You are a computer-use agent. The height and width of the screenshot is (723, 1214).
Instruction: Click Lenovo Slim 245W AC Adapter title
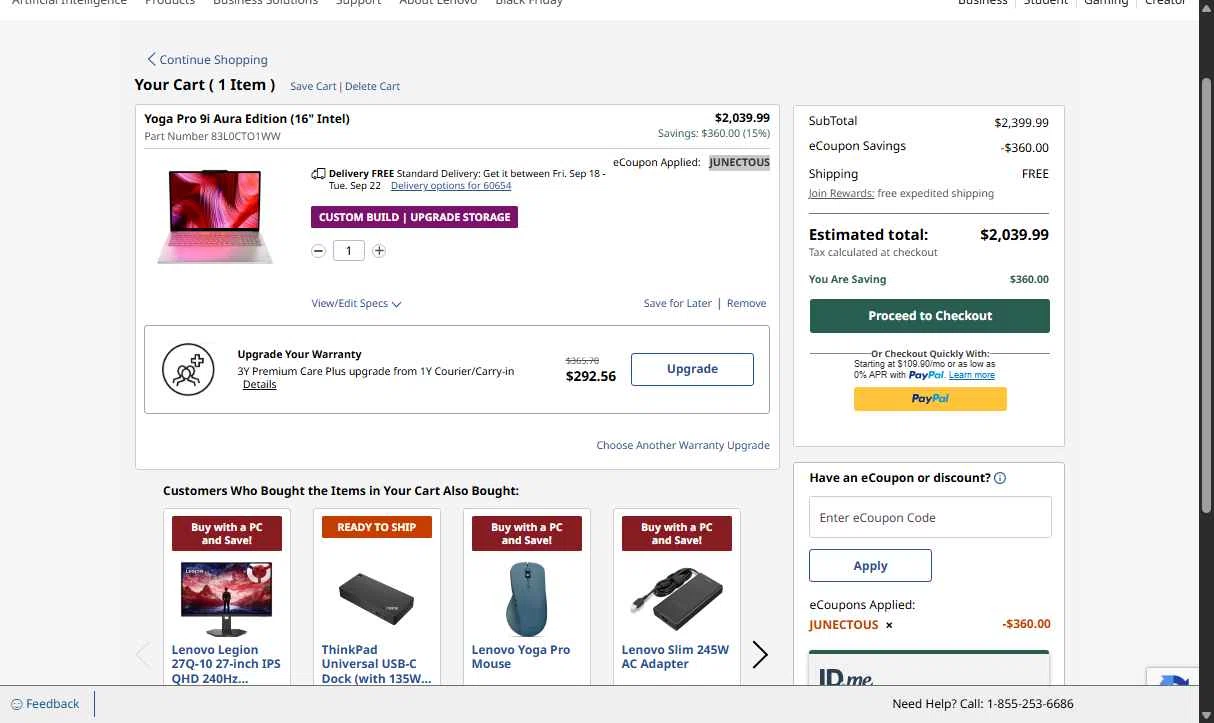[675, 657]
